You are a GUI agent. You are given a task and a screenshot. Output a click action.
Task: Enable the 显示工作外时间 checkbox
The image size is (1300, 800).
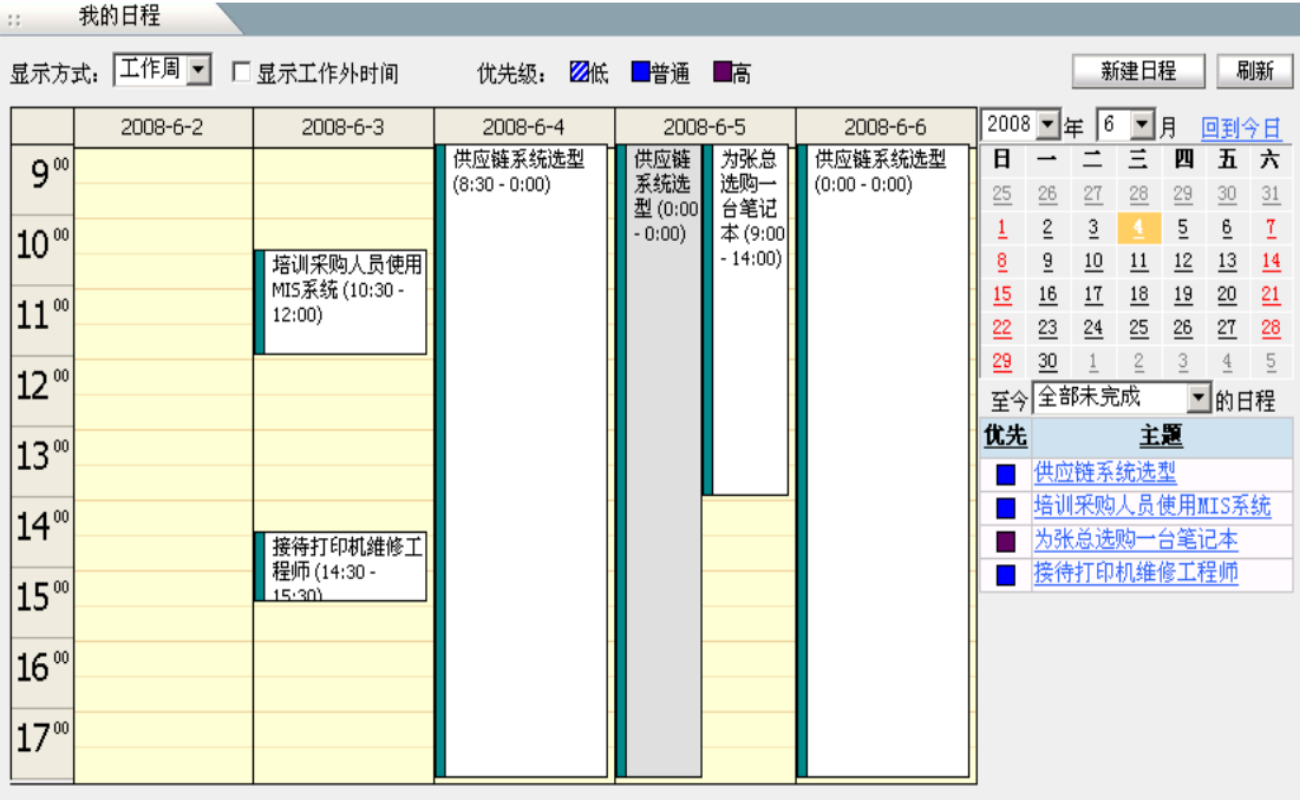click(x=241, y=72)
